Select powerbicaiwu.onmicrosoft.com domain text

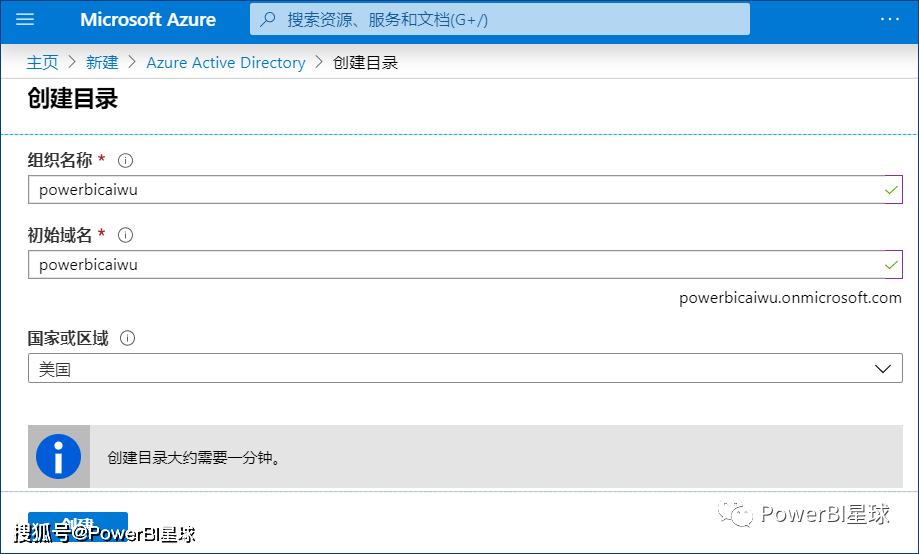pyautogui.click(x=790, y=298)
